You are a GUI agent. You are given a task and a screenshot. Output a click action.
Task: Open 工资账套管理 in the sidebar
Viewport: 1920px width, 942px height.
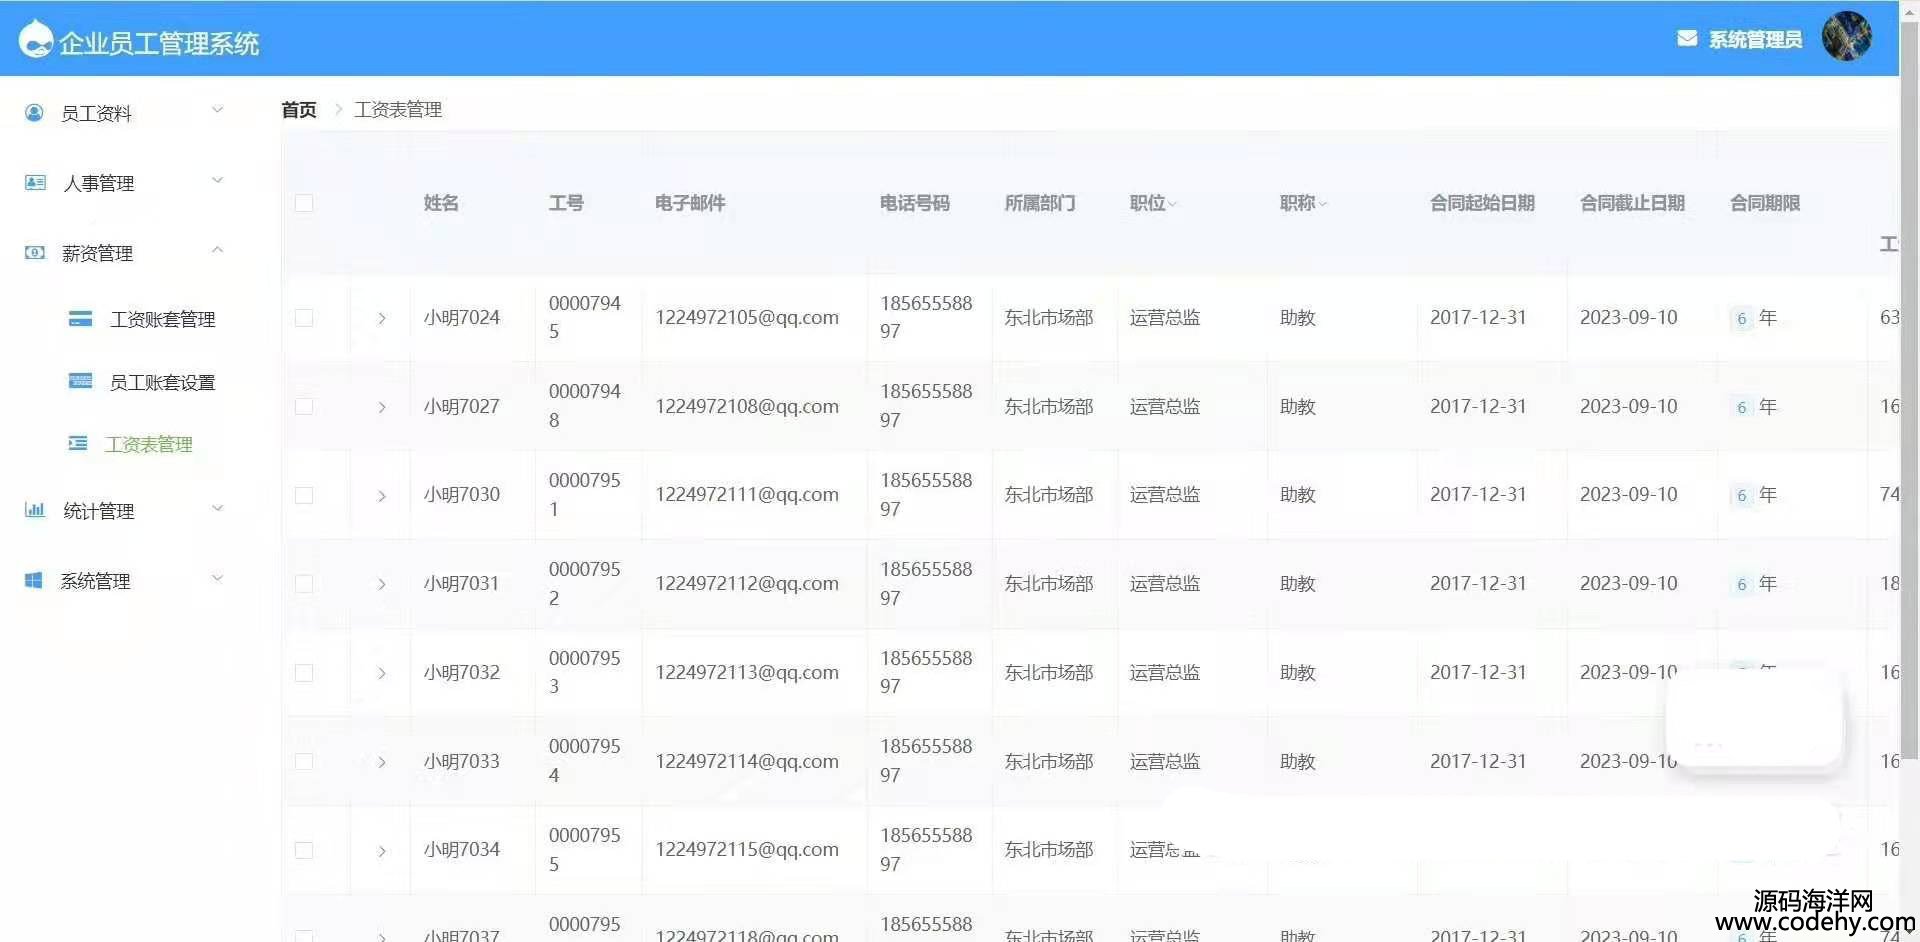tap(162, 319)
